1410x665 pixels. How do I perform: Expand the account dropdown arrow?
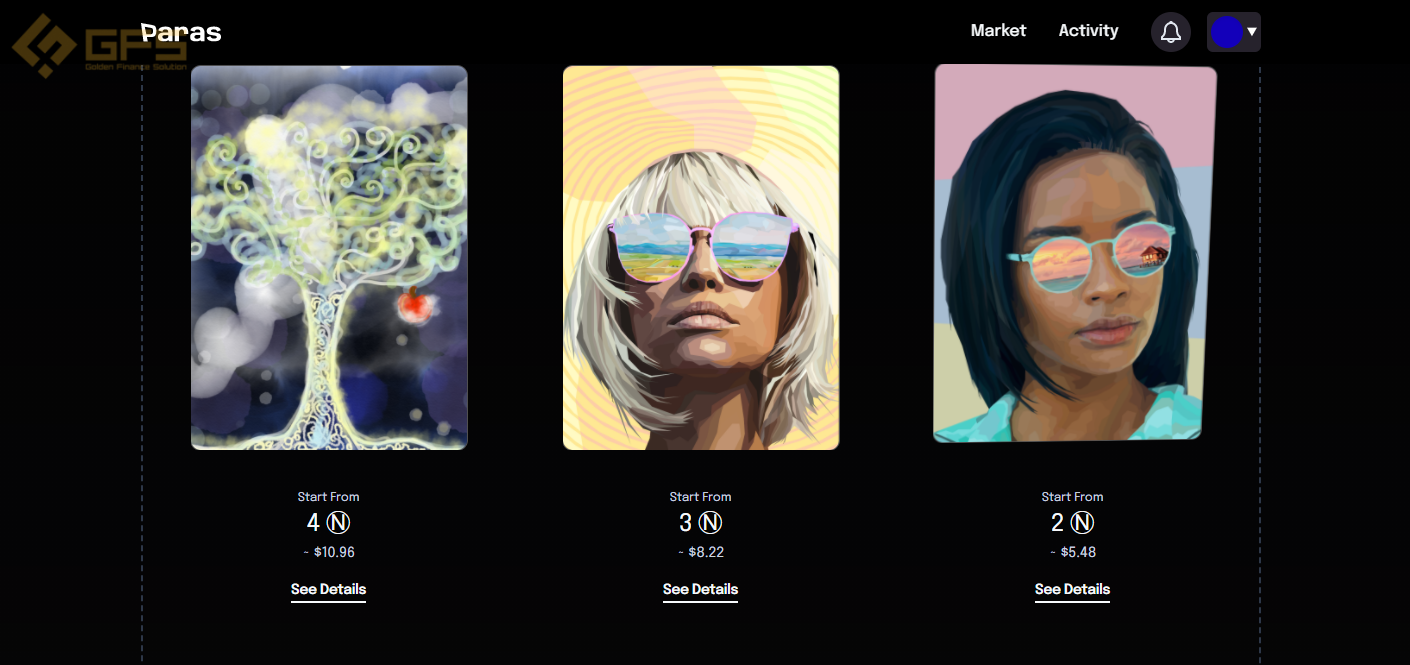tap(1252, 32)
